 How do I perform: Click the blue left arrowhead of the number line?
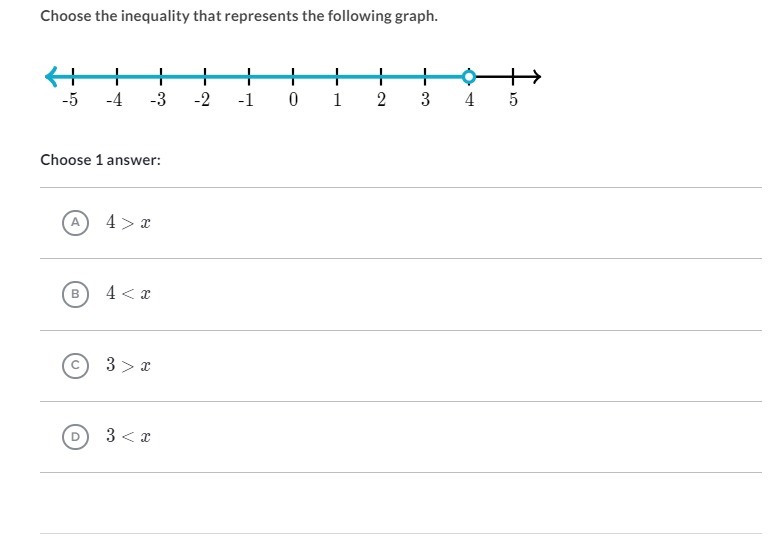click(x=52, y=76)
